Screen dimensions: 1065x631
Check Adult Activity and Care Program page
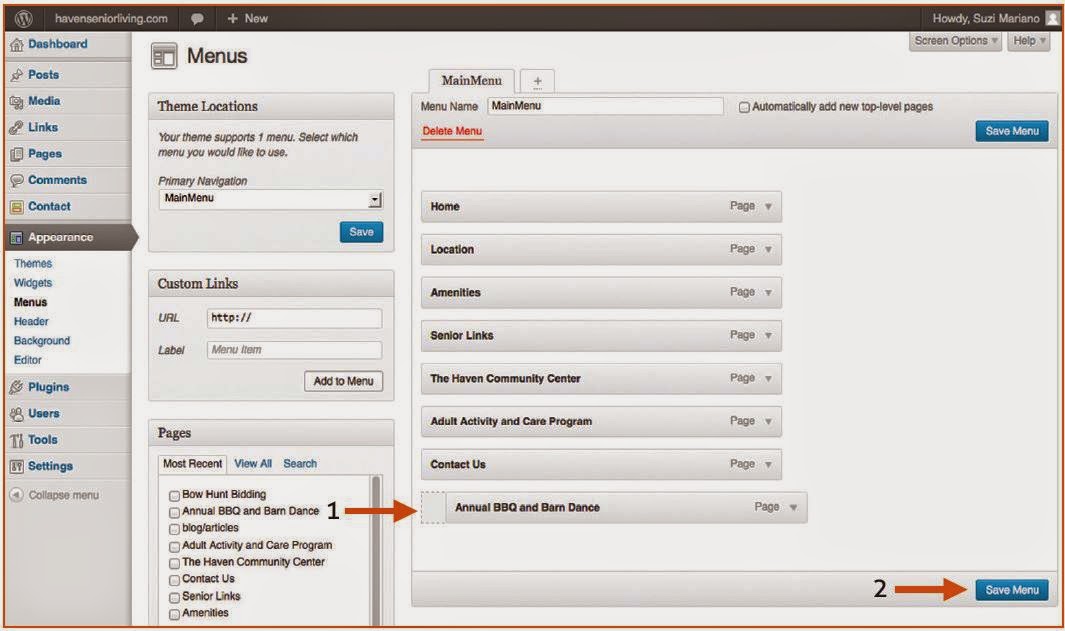[x=174, y=546]
